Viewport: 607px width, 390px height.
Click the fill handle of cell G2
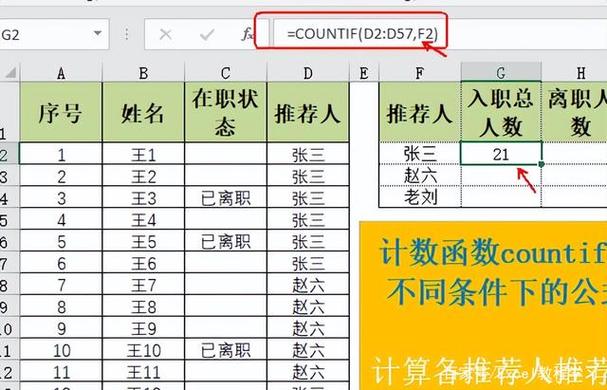pos(541,165)
